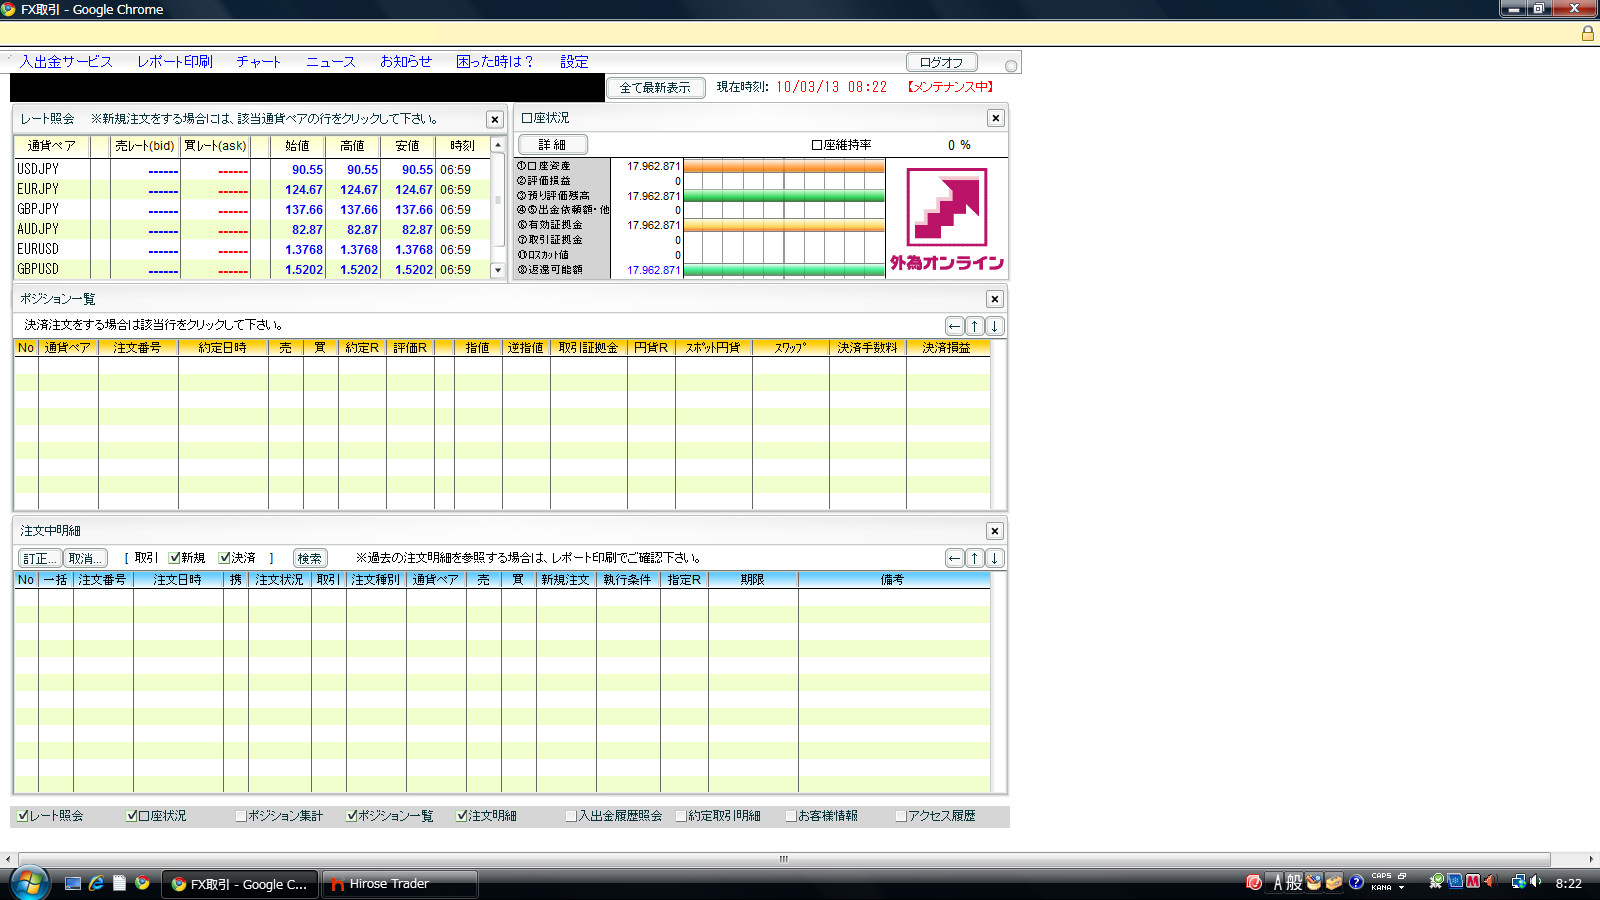1600x900 pixels.
Task: Click the up arrow in ポジション一覧 panel
Action: coord(975,326)
